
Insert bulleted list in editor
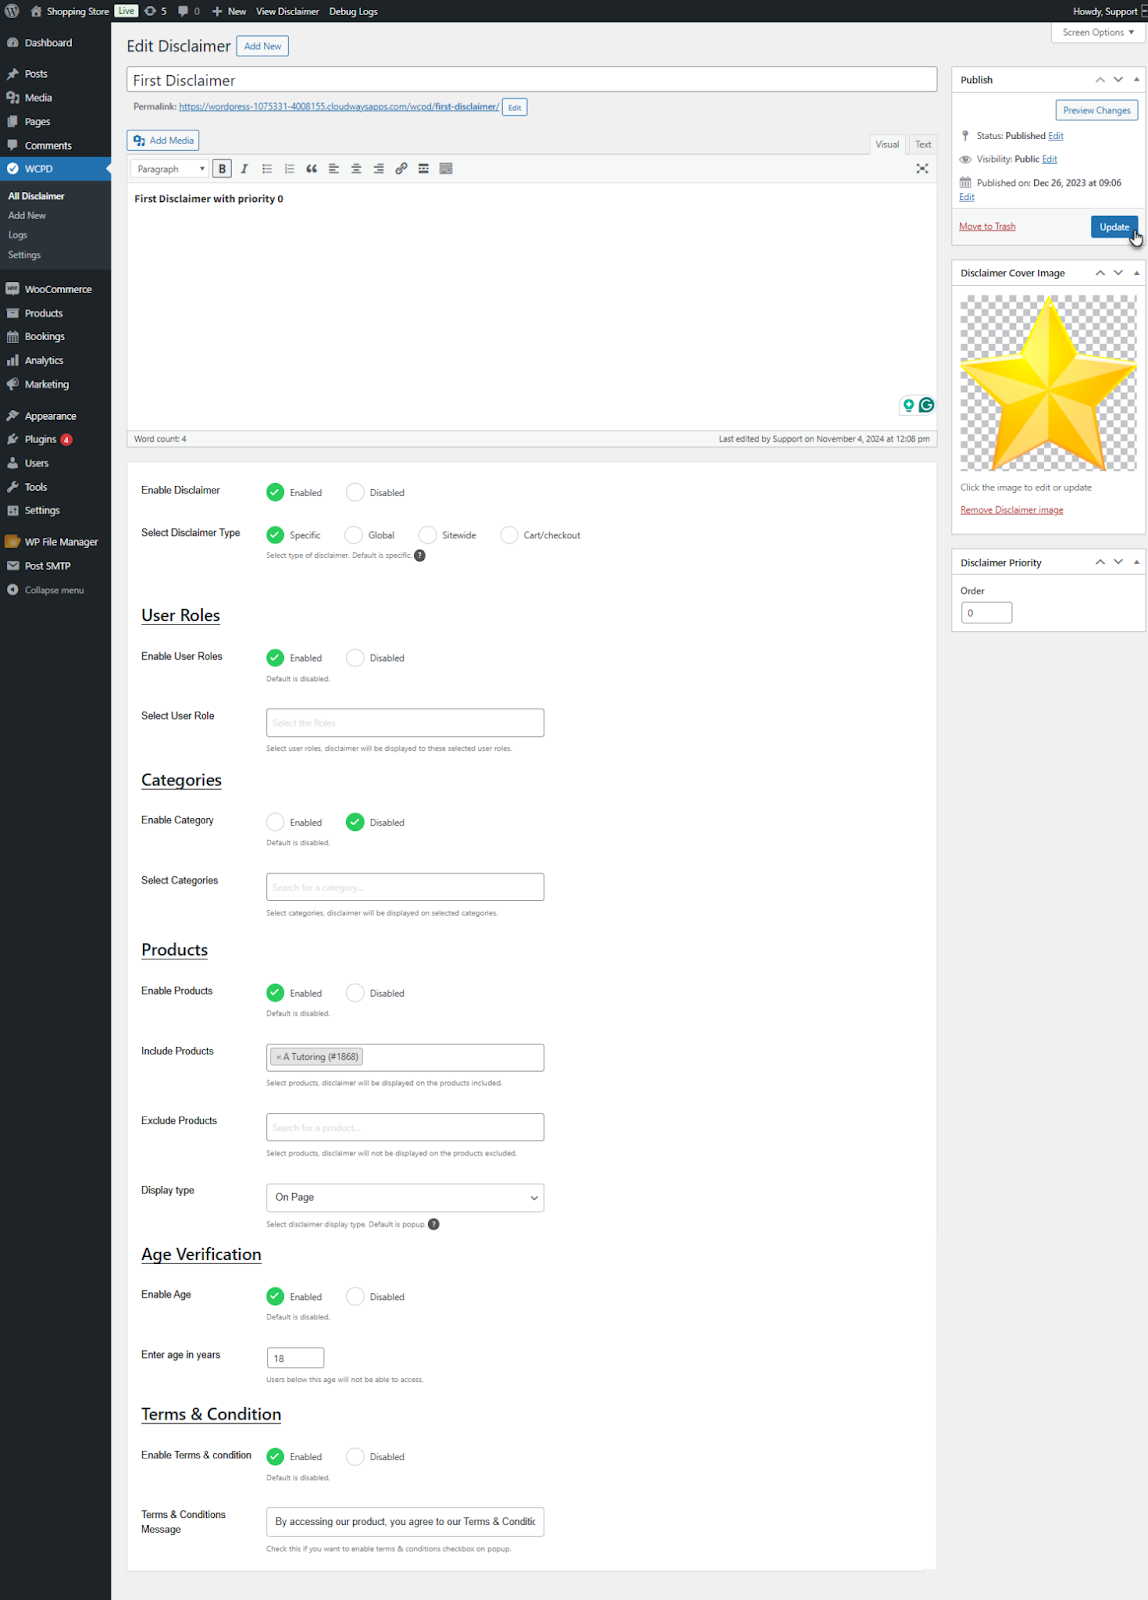267,169
